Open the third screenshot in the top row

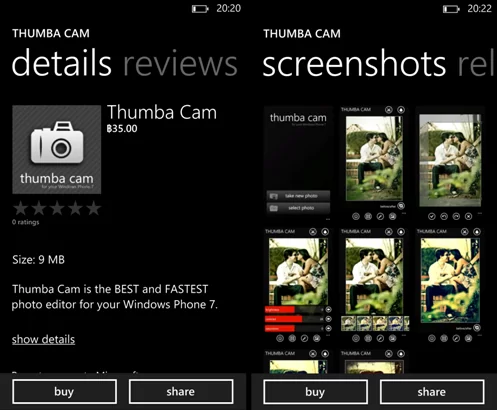(450, 163)
